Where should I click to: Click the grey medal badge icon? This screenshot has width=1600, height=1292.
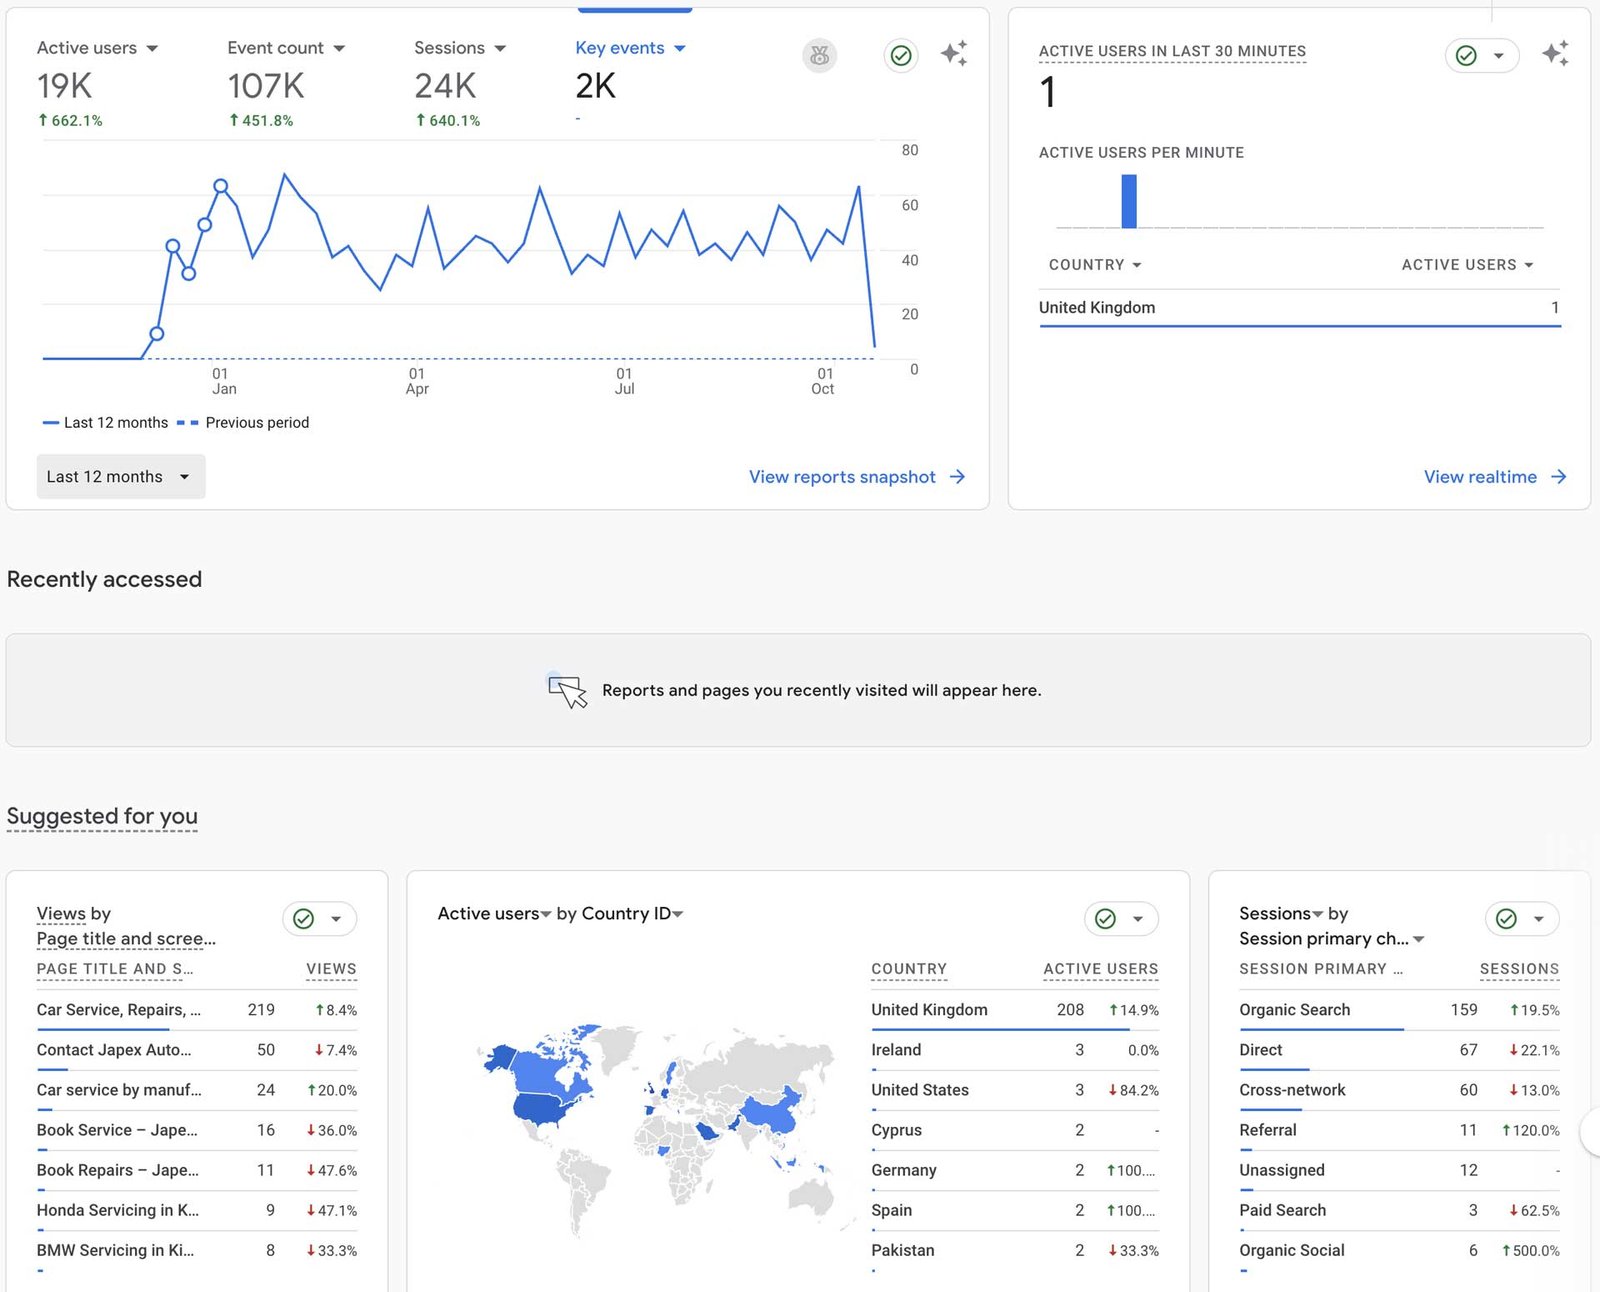(819, 56)
